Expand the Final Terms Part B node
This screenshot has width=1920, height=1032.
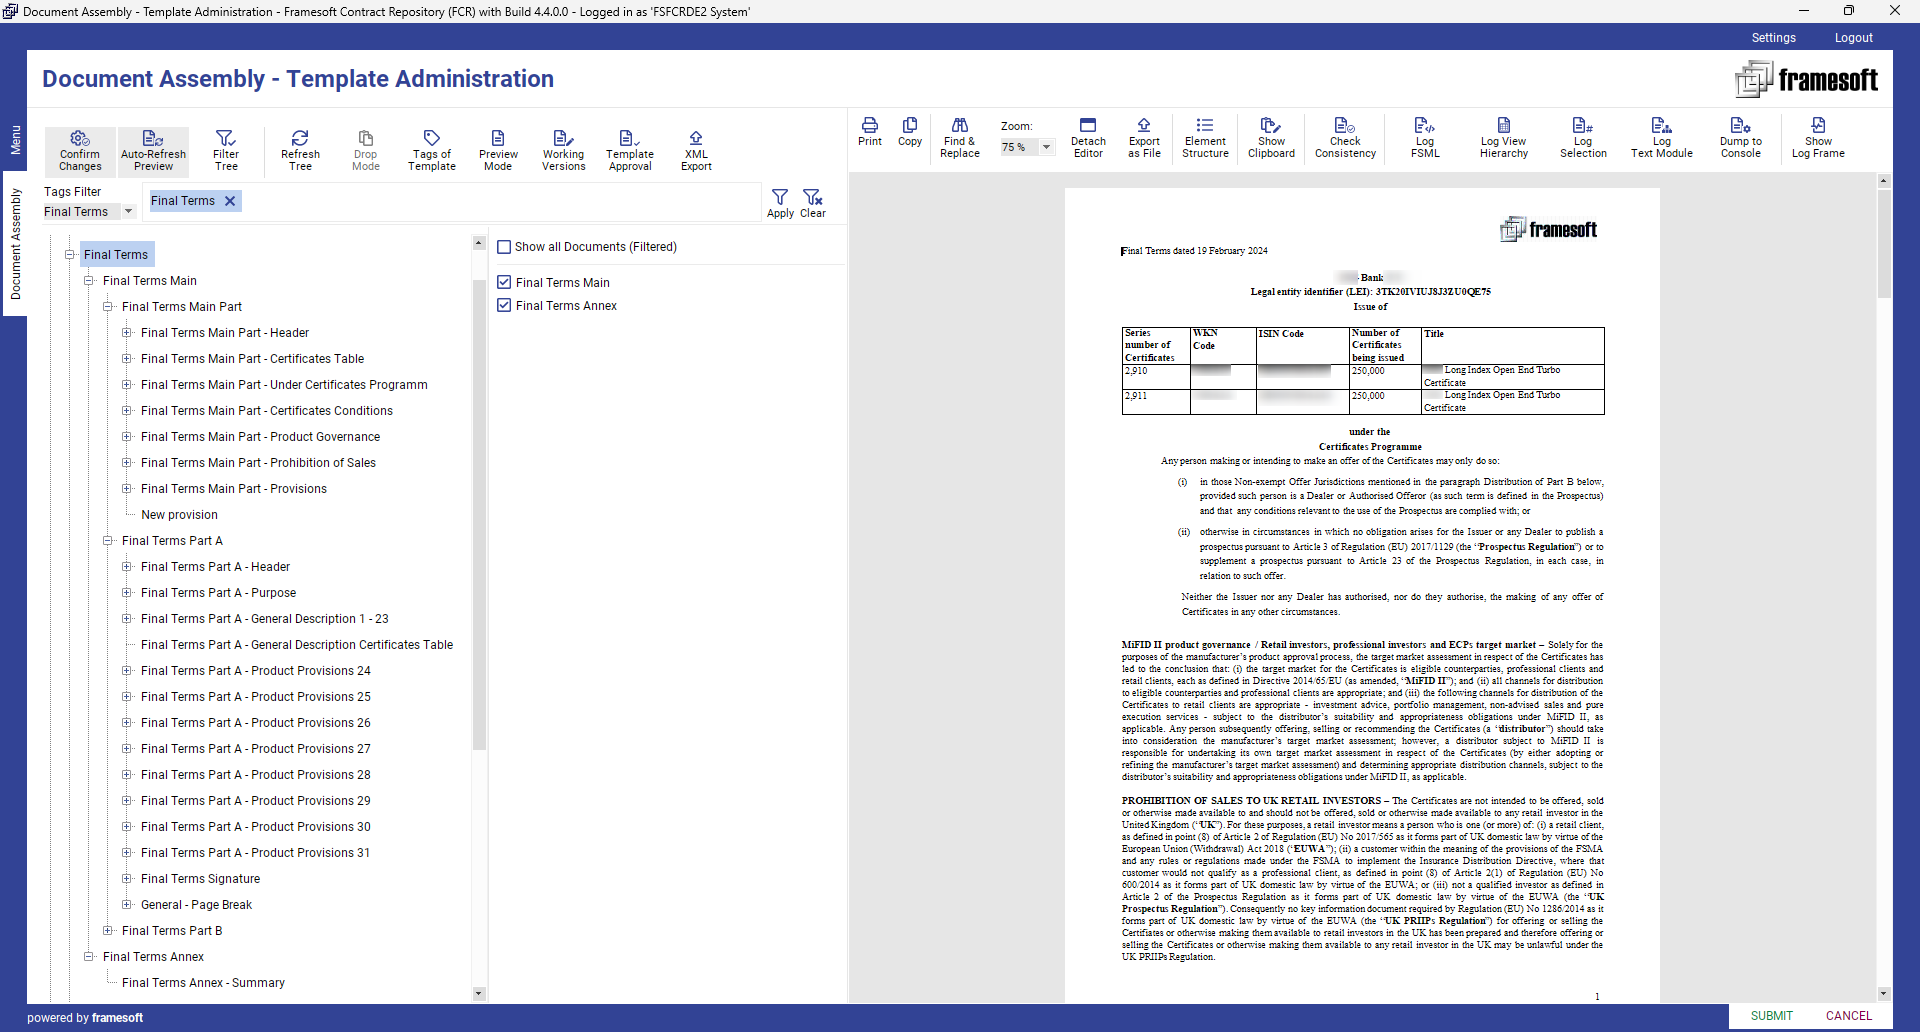point(108,931)
